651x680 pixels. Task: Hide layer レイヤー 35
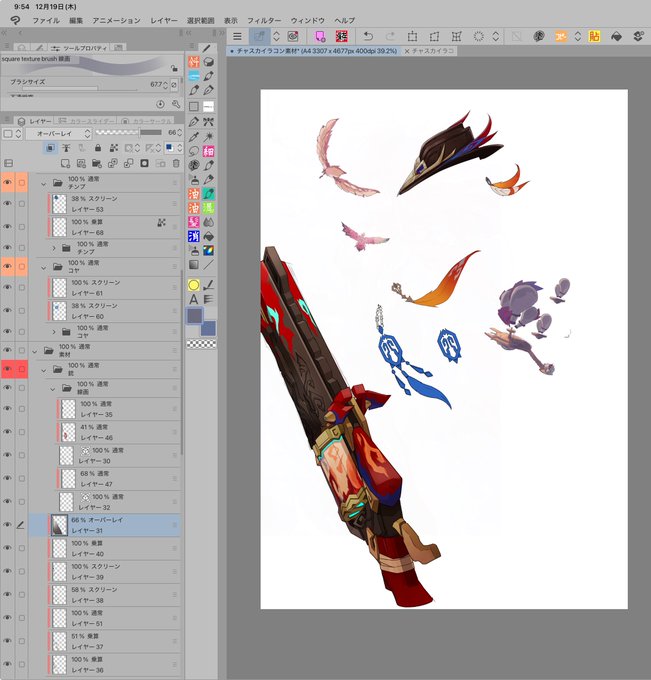(x=7, y=409)
